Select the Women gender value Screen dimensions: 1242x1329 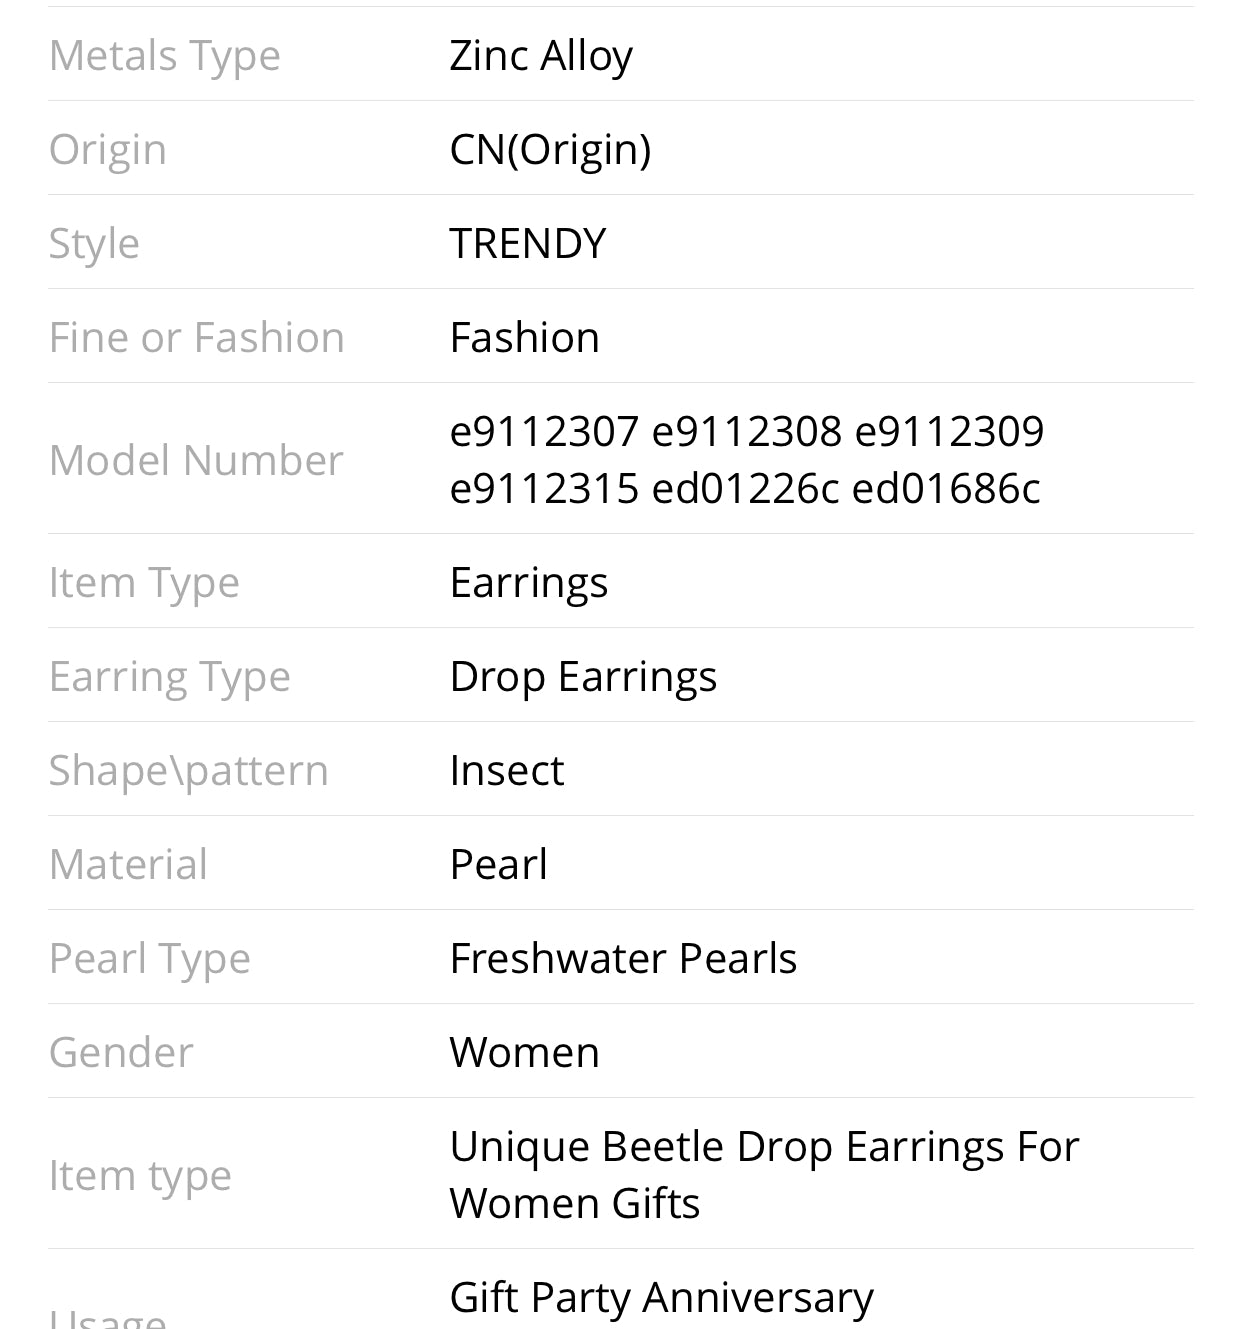pos(525,1052)
